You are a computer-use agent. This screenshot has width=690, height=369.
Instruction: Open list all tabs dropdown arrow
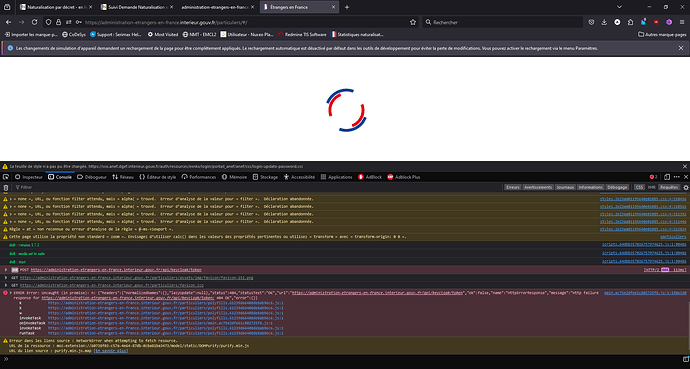[619, 7]
